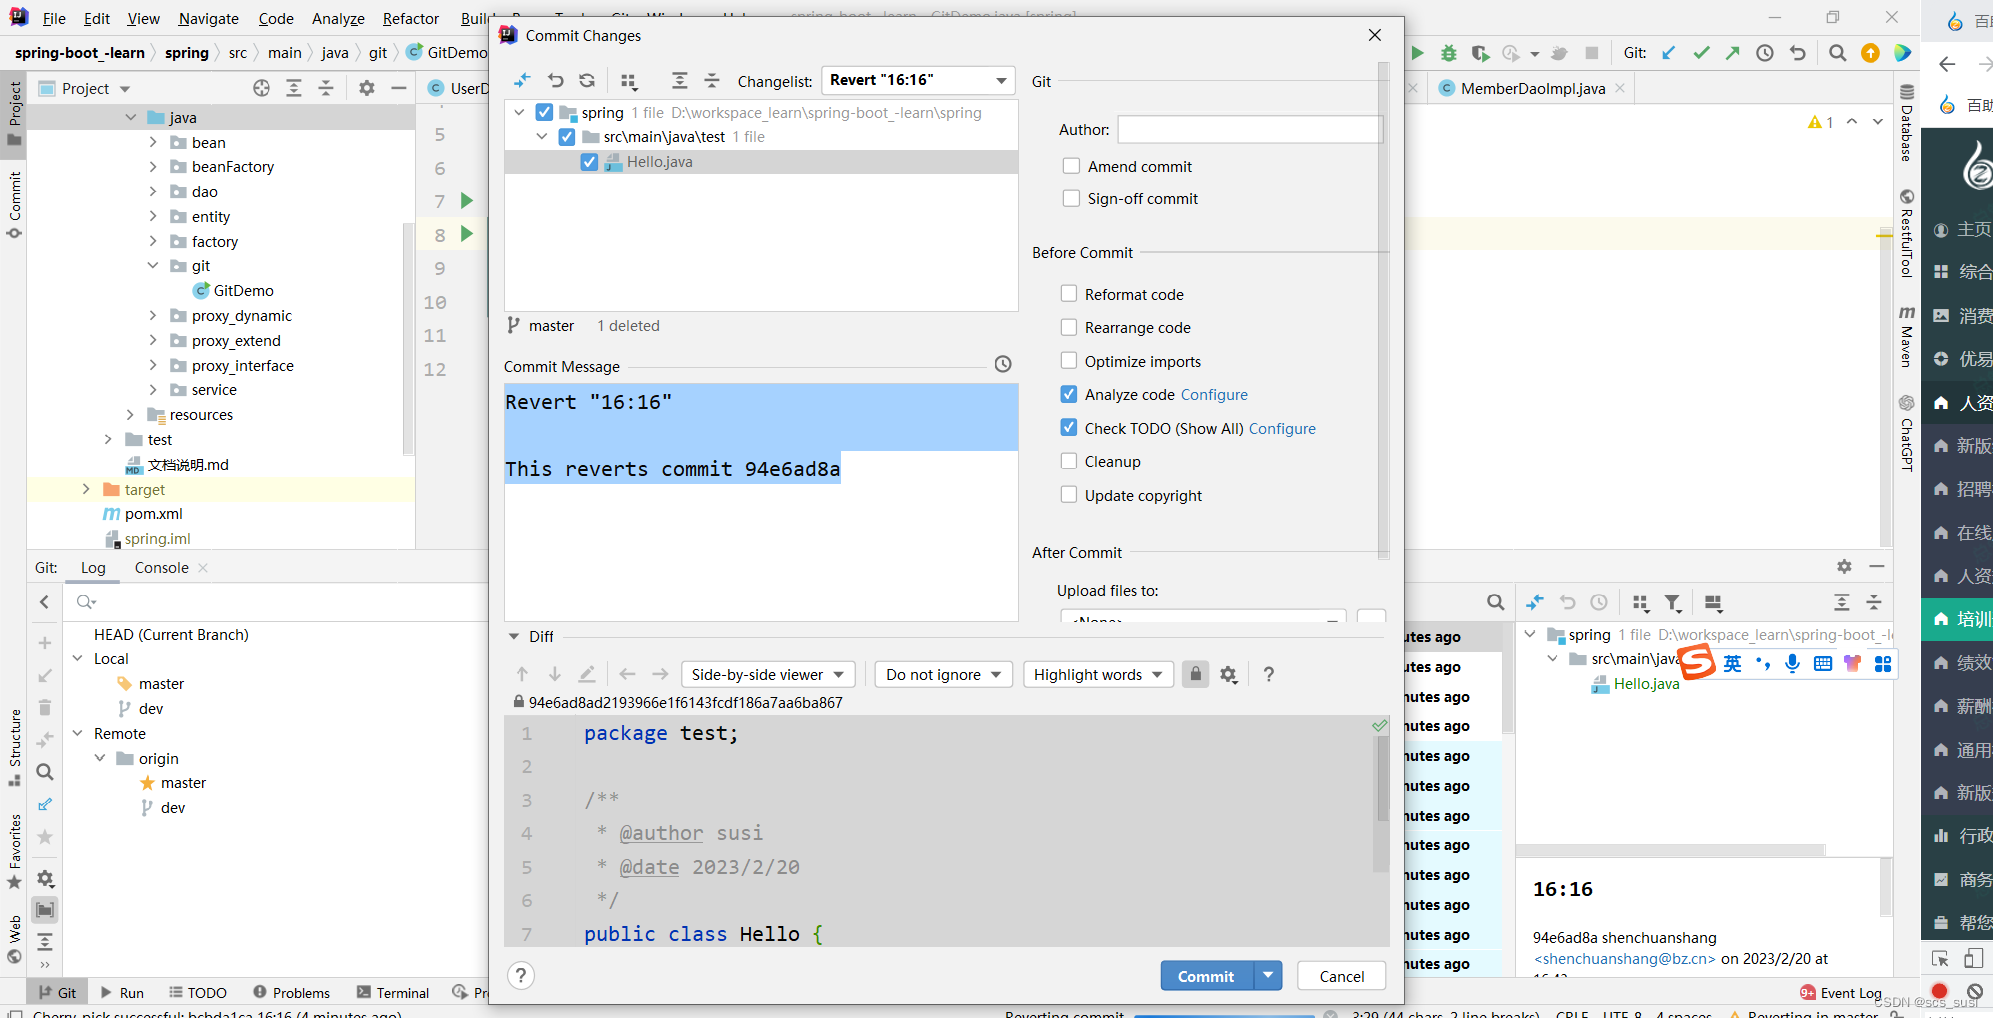
Task: Toggle src\main\java\test folder checkbox
Action: tap(567, 136)
